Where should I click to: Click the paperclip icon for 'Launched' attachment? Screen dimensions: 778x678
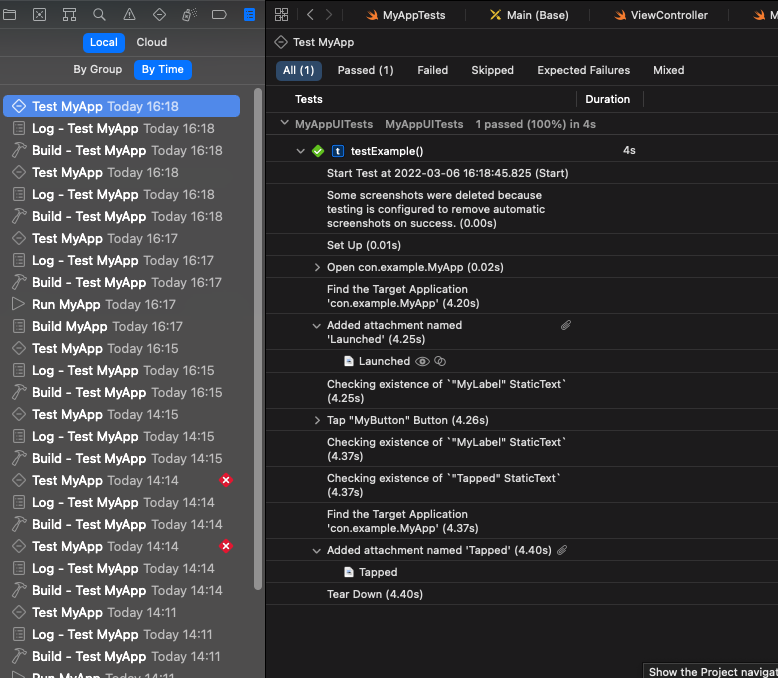[x=566, y=325]
